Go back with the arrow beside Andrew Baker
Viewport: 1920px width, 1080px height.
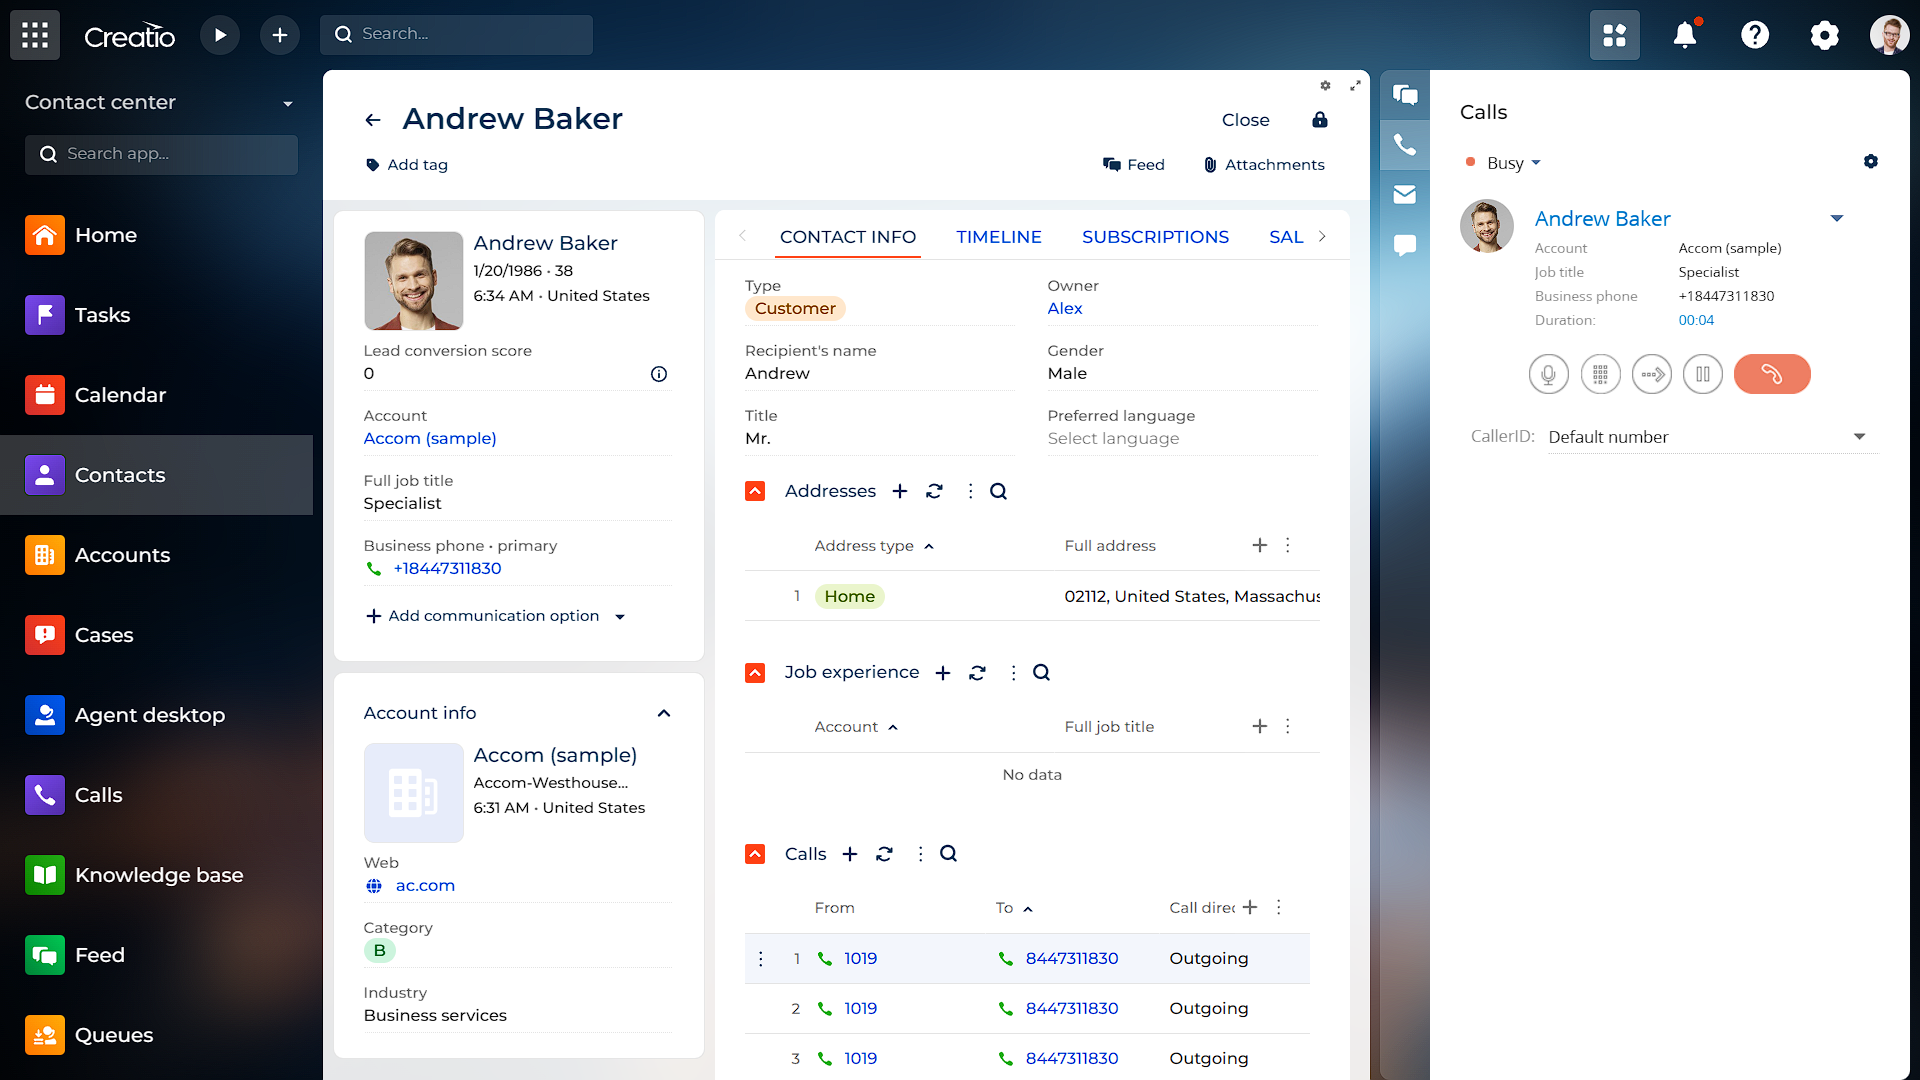click(373, 120)
